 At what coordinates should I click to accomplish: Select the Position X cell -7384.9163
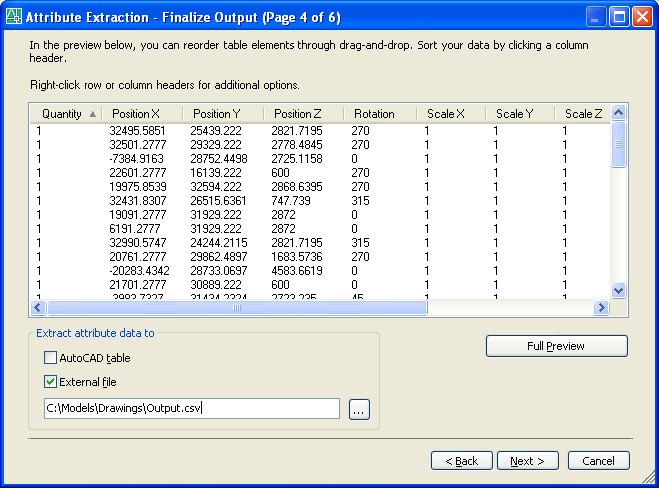click(136, 159)
